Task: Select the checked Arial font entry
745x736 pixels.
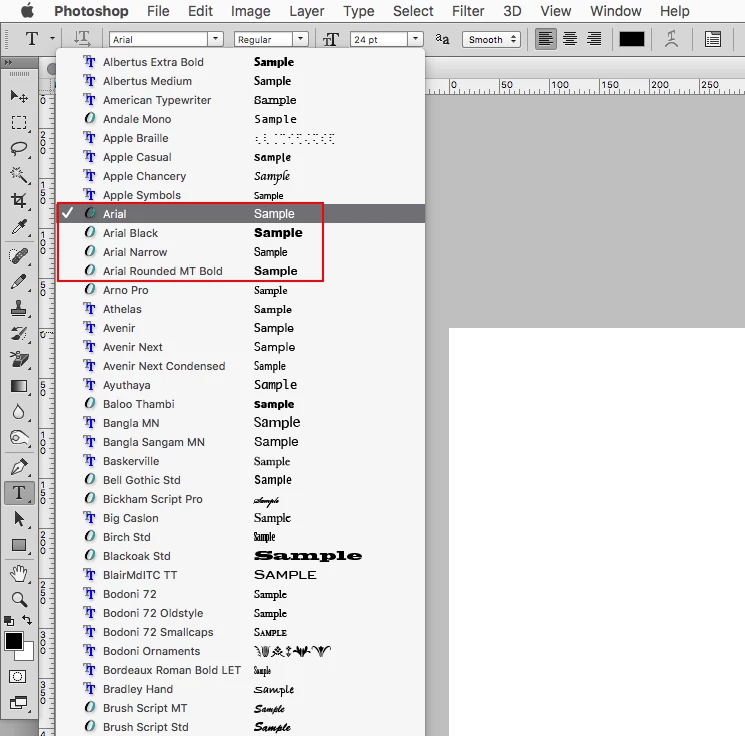Action: click(x=240, y=214)
